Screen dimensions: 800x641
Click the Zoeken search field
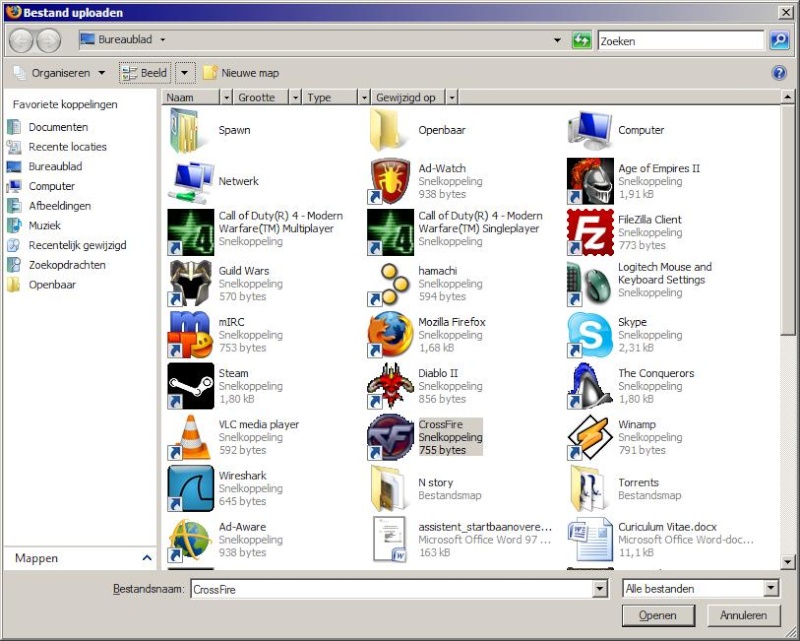pyautogui.click(x=681, y=40)
